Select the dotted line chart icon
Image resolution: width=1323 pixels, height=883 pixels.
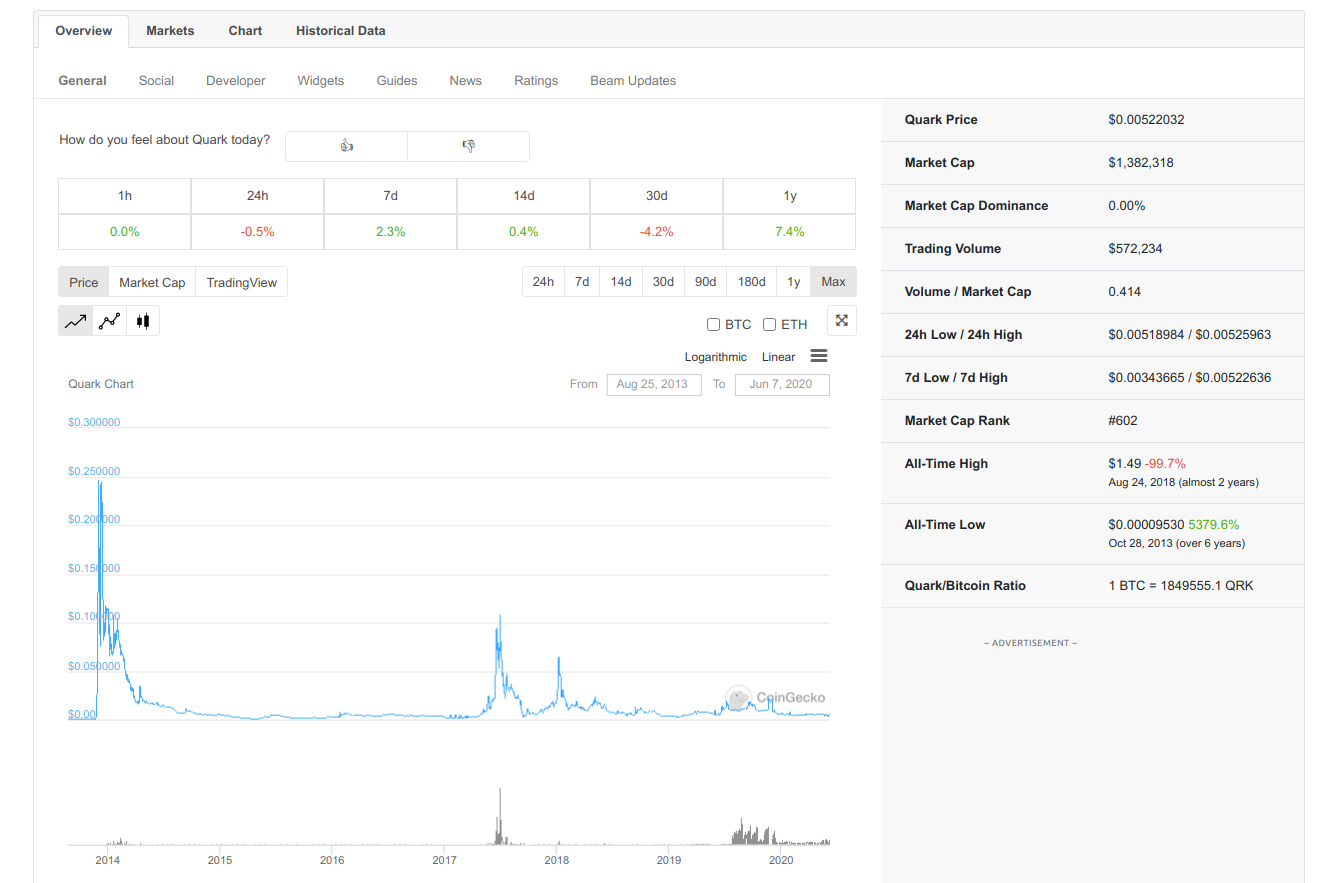click(x=109, y=321)
